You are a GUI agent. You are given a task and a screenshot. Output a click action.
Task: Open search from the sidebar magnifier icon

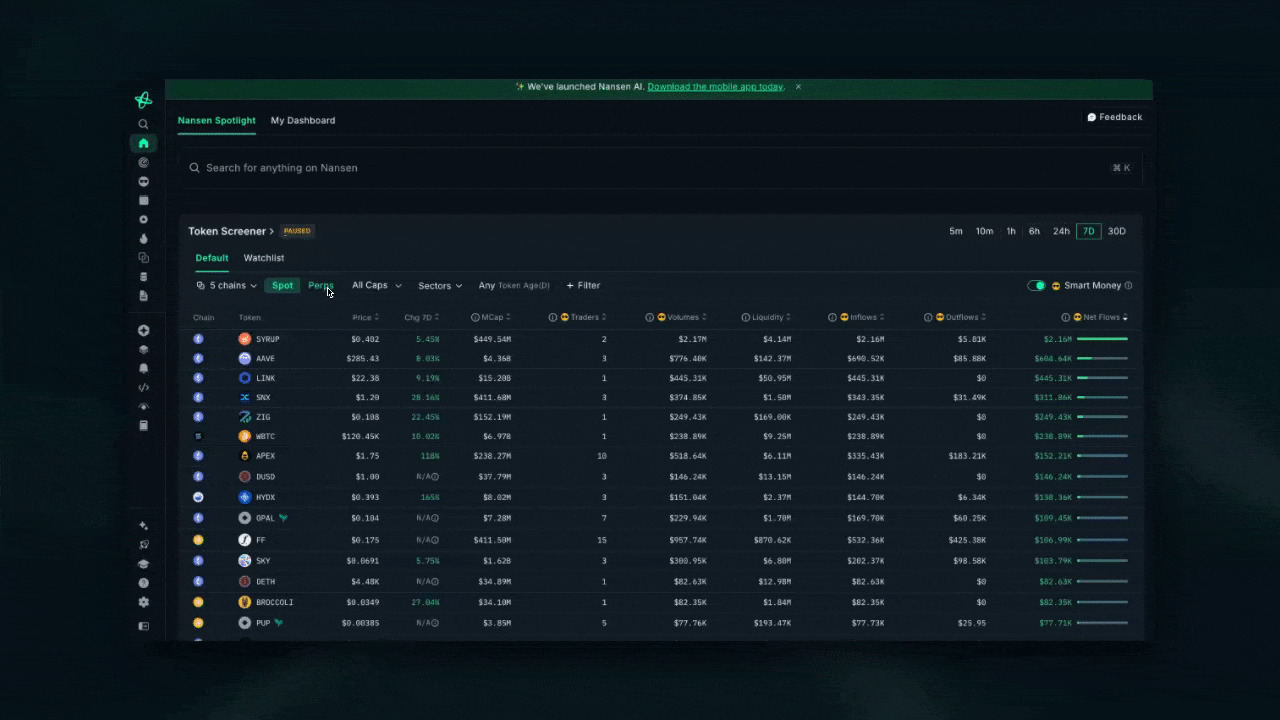coord(143,124)
